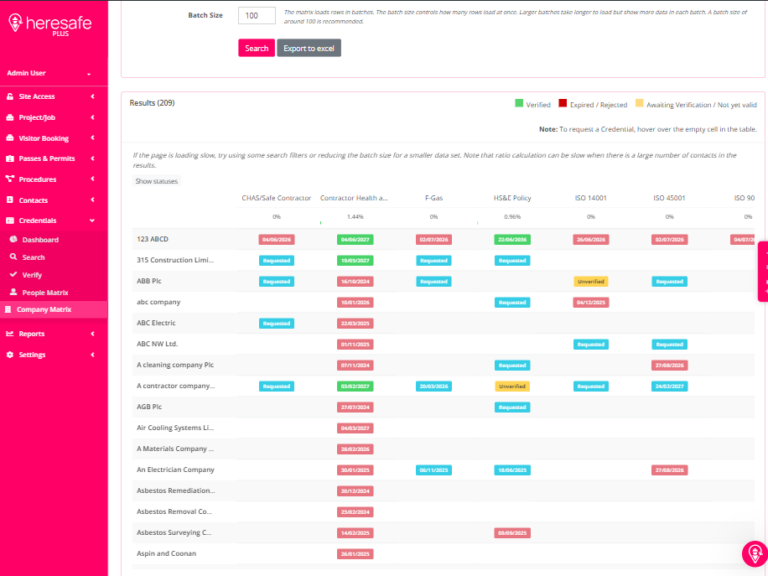Open the Dashboard menu item

click(40, 240)
